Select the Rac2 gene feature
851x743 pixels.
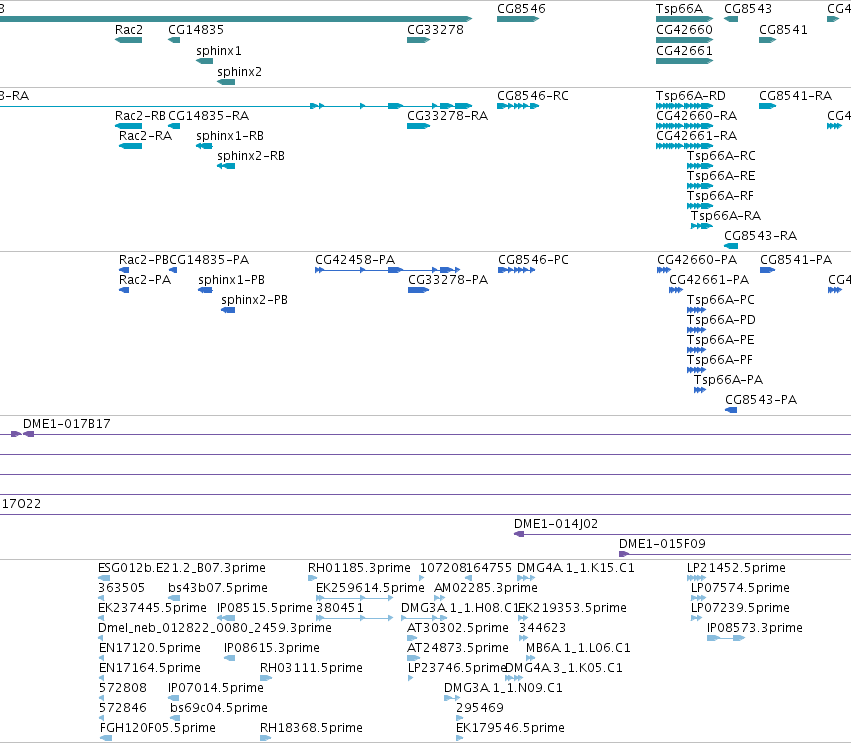[129, 40]
